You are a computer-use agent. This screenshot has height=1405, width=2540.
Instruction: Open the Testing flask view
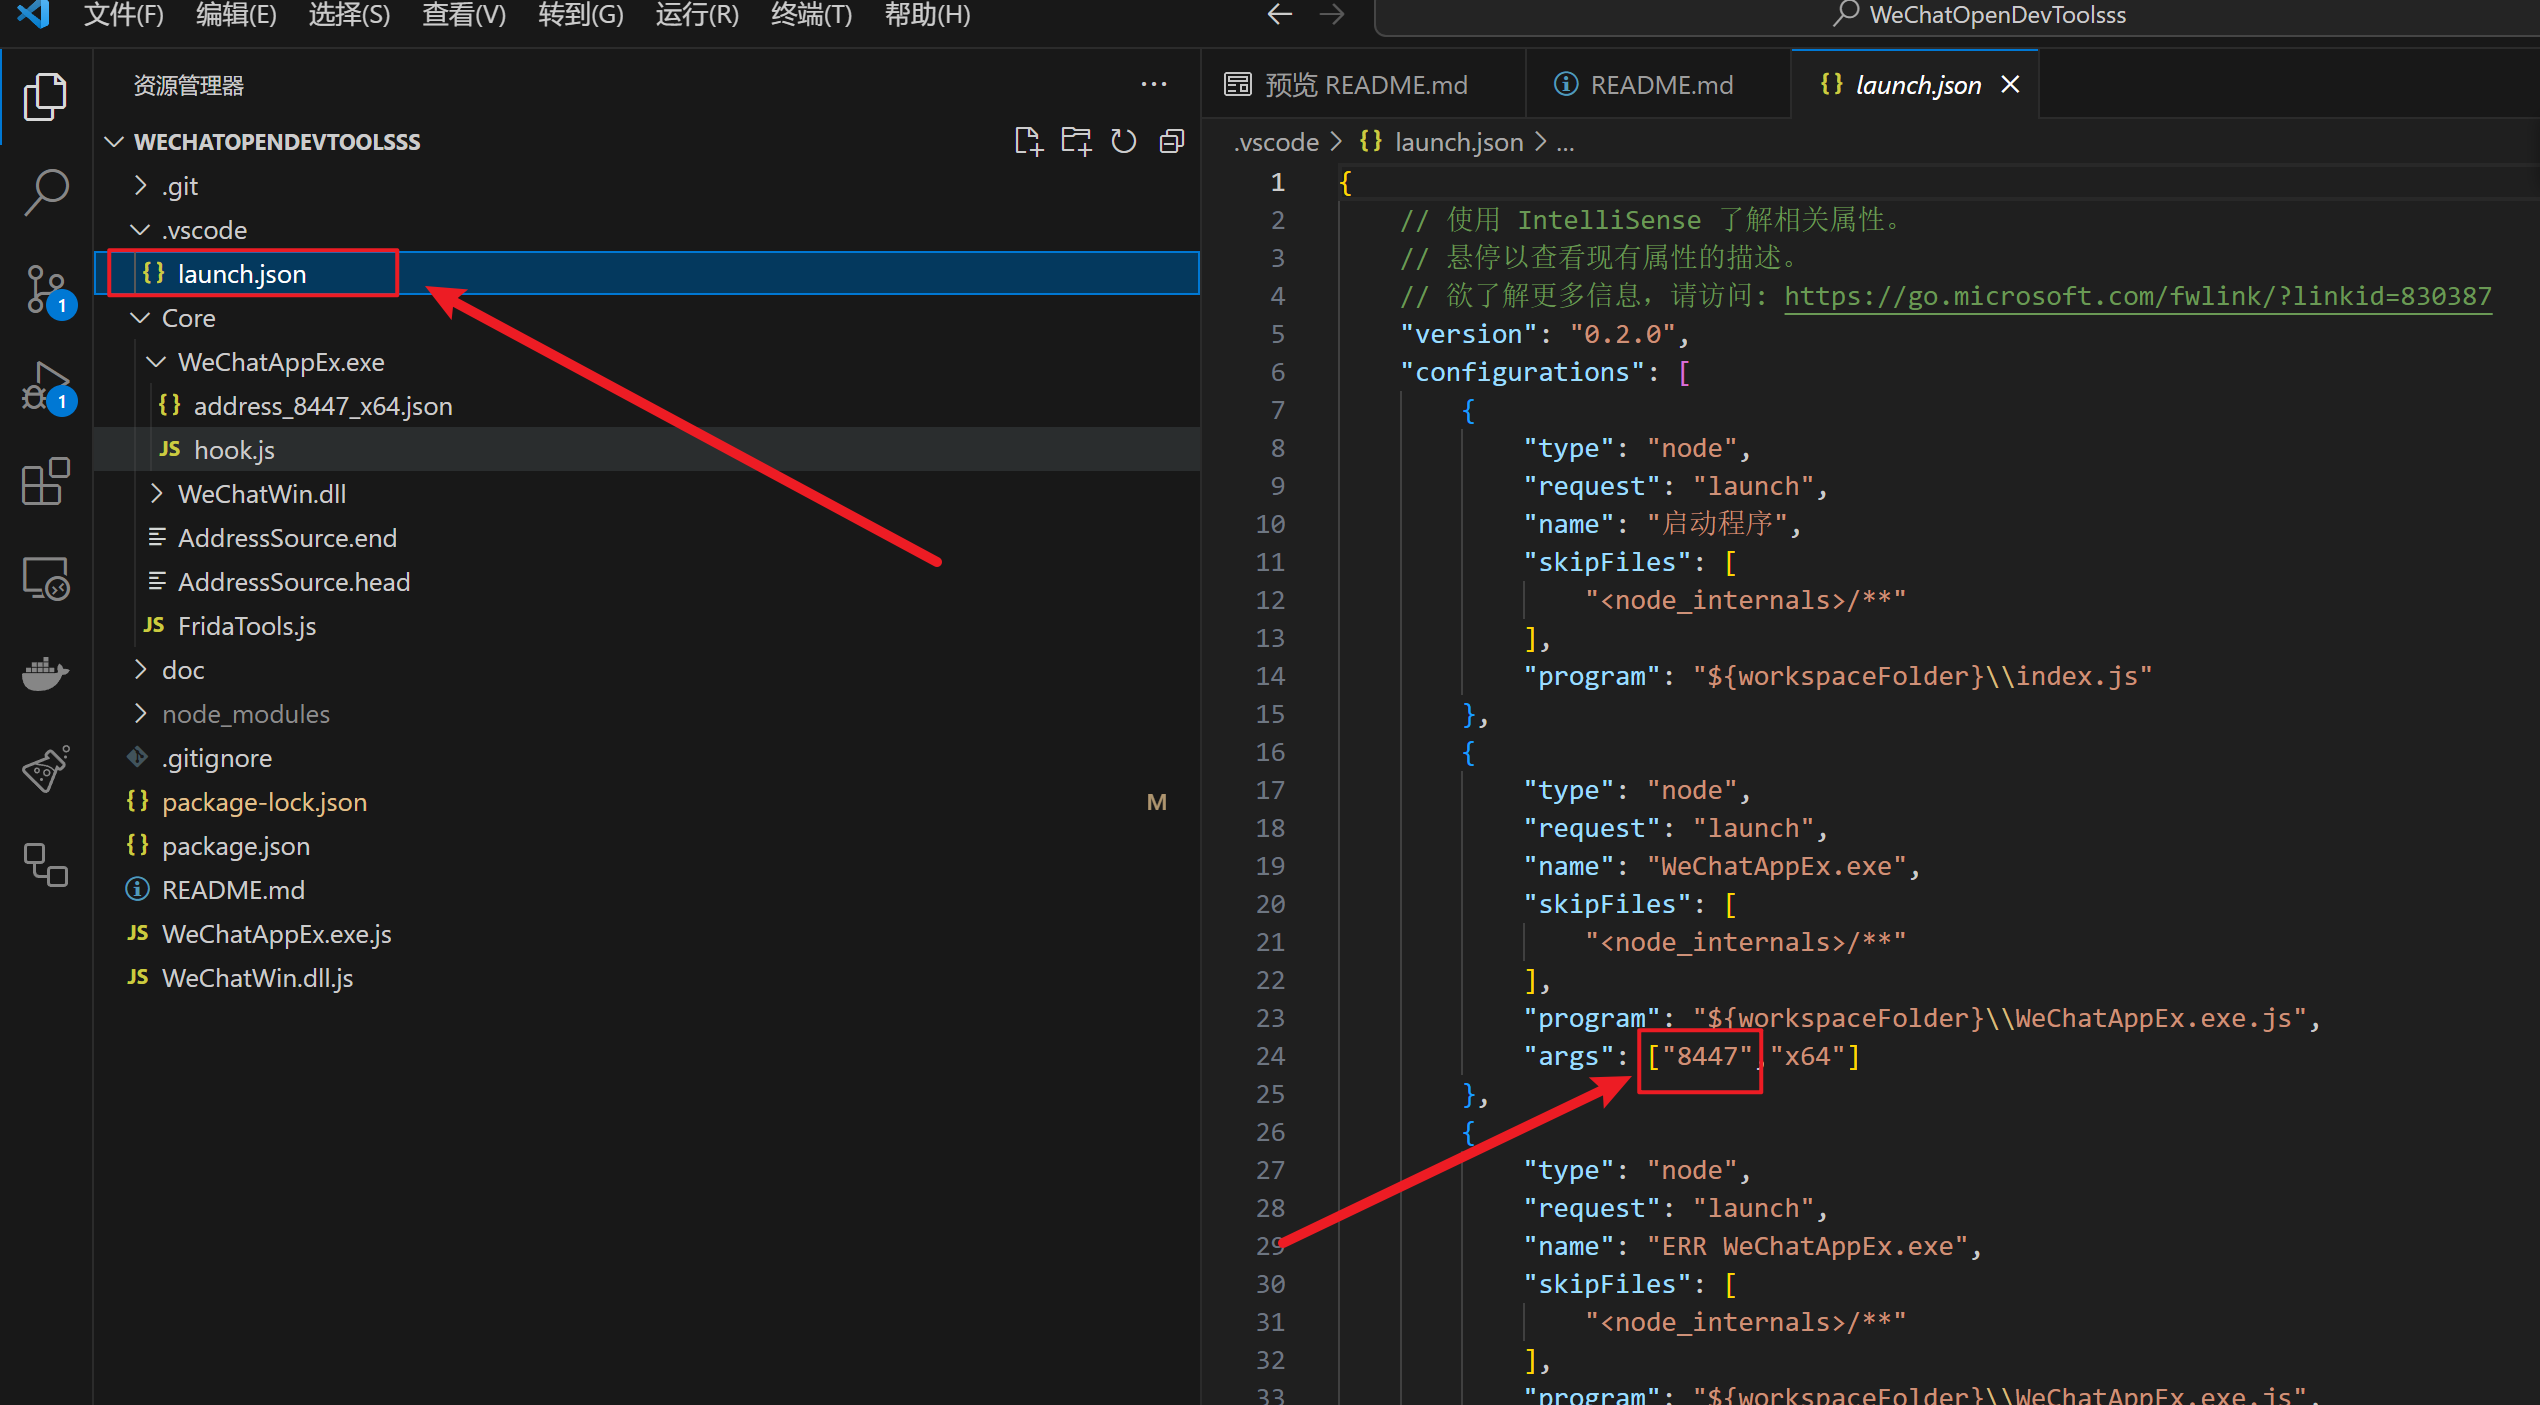coord(45,768)
